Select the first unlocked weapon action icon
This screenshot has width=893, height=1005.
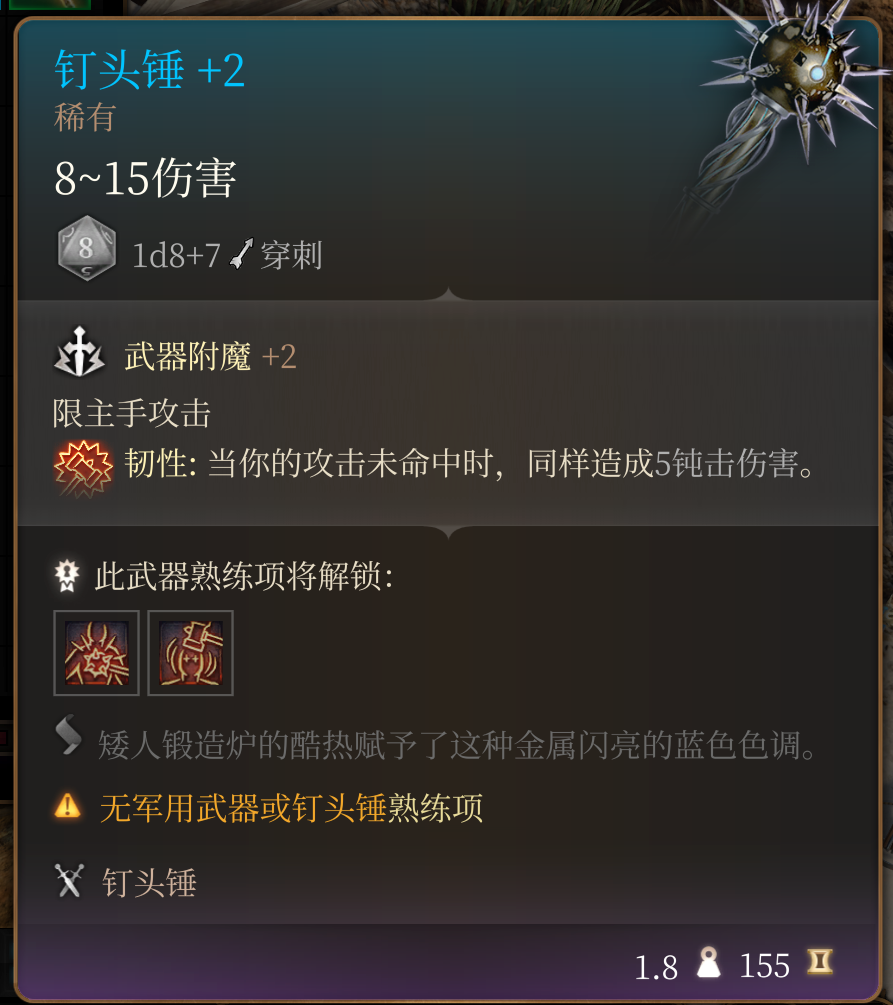click(96, 653)
